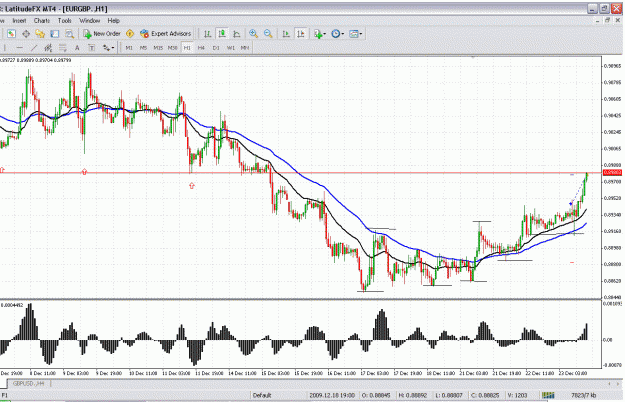Click the 'Default' profile in status bar
The height and width of the screenshot is (402, 625).
tap(262, 395)
